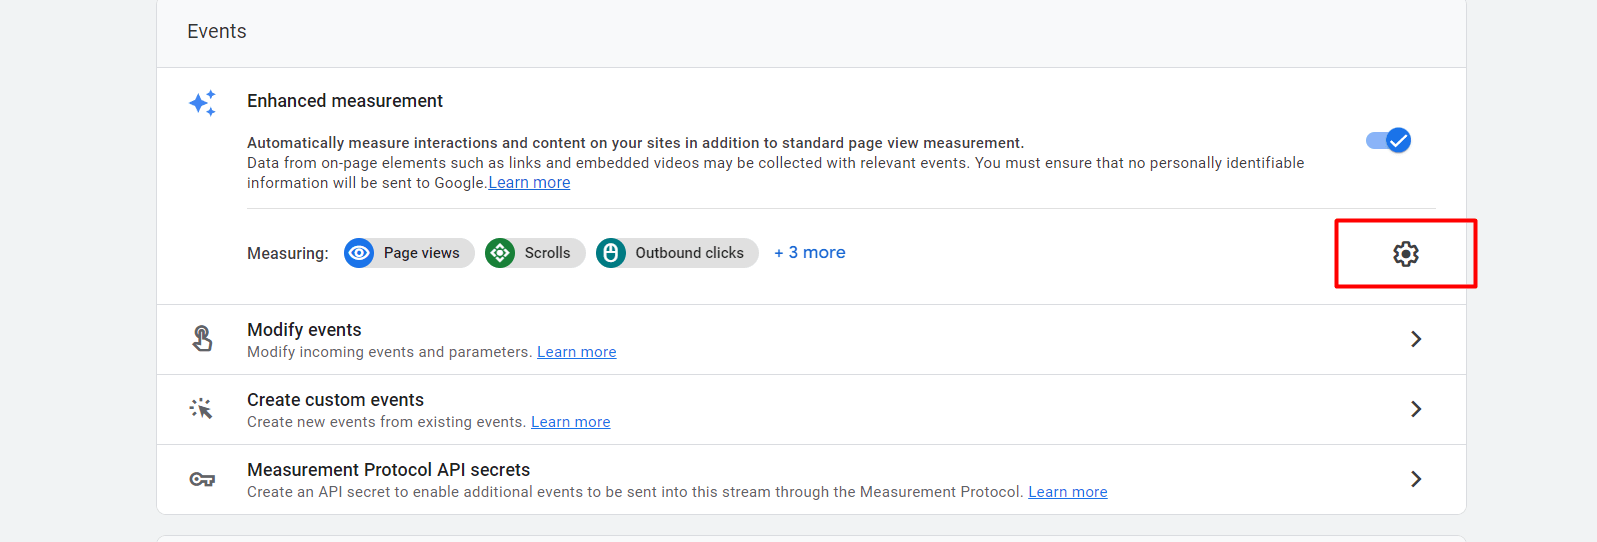
Task: Click the Page views eye icon
Action: click(x=359, y=253)
